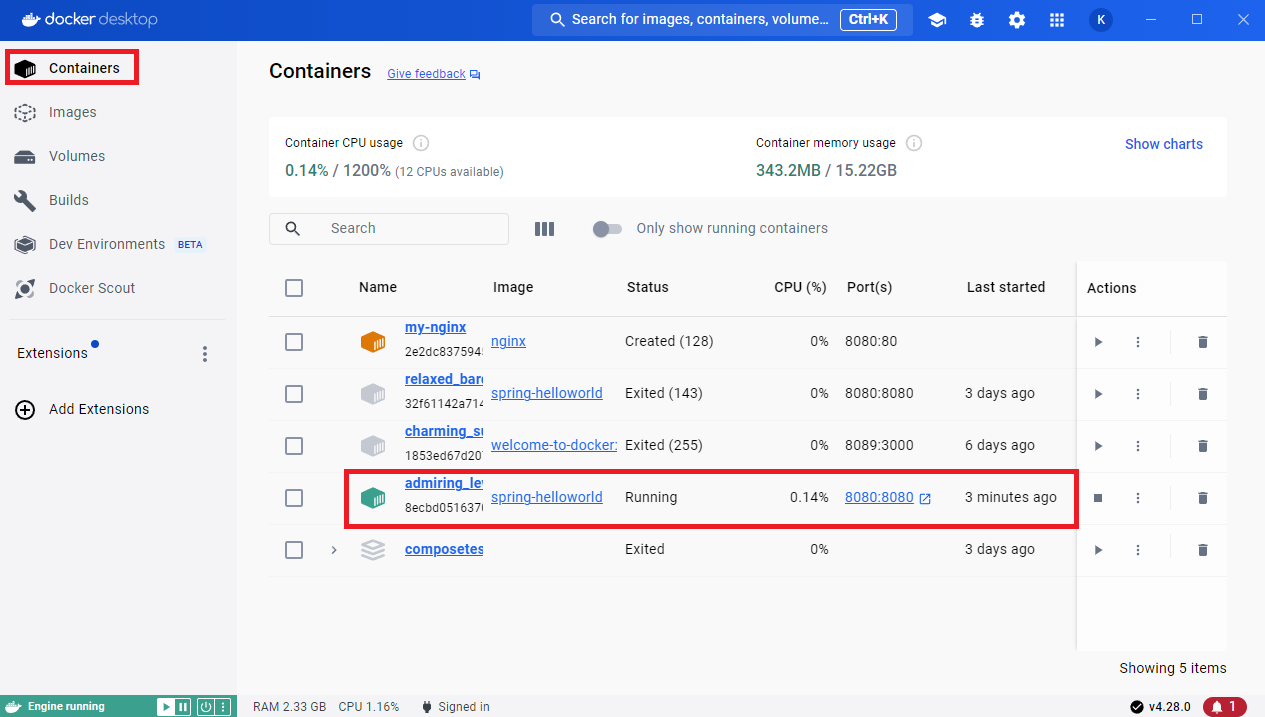Click the engine power button in status bar
1265x717 pixels.
(205, 707)
